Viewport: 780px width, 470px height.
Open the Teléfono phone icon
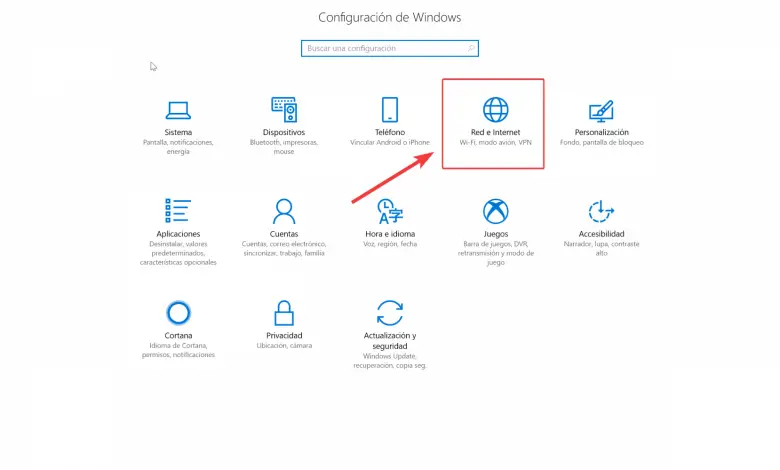(x=390, y=109)
